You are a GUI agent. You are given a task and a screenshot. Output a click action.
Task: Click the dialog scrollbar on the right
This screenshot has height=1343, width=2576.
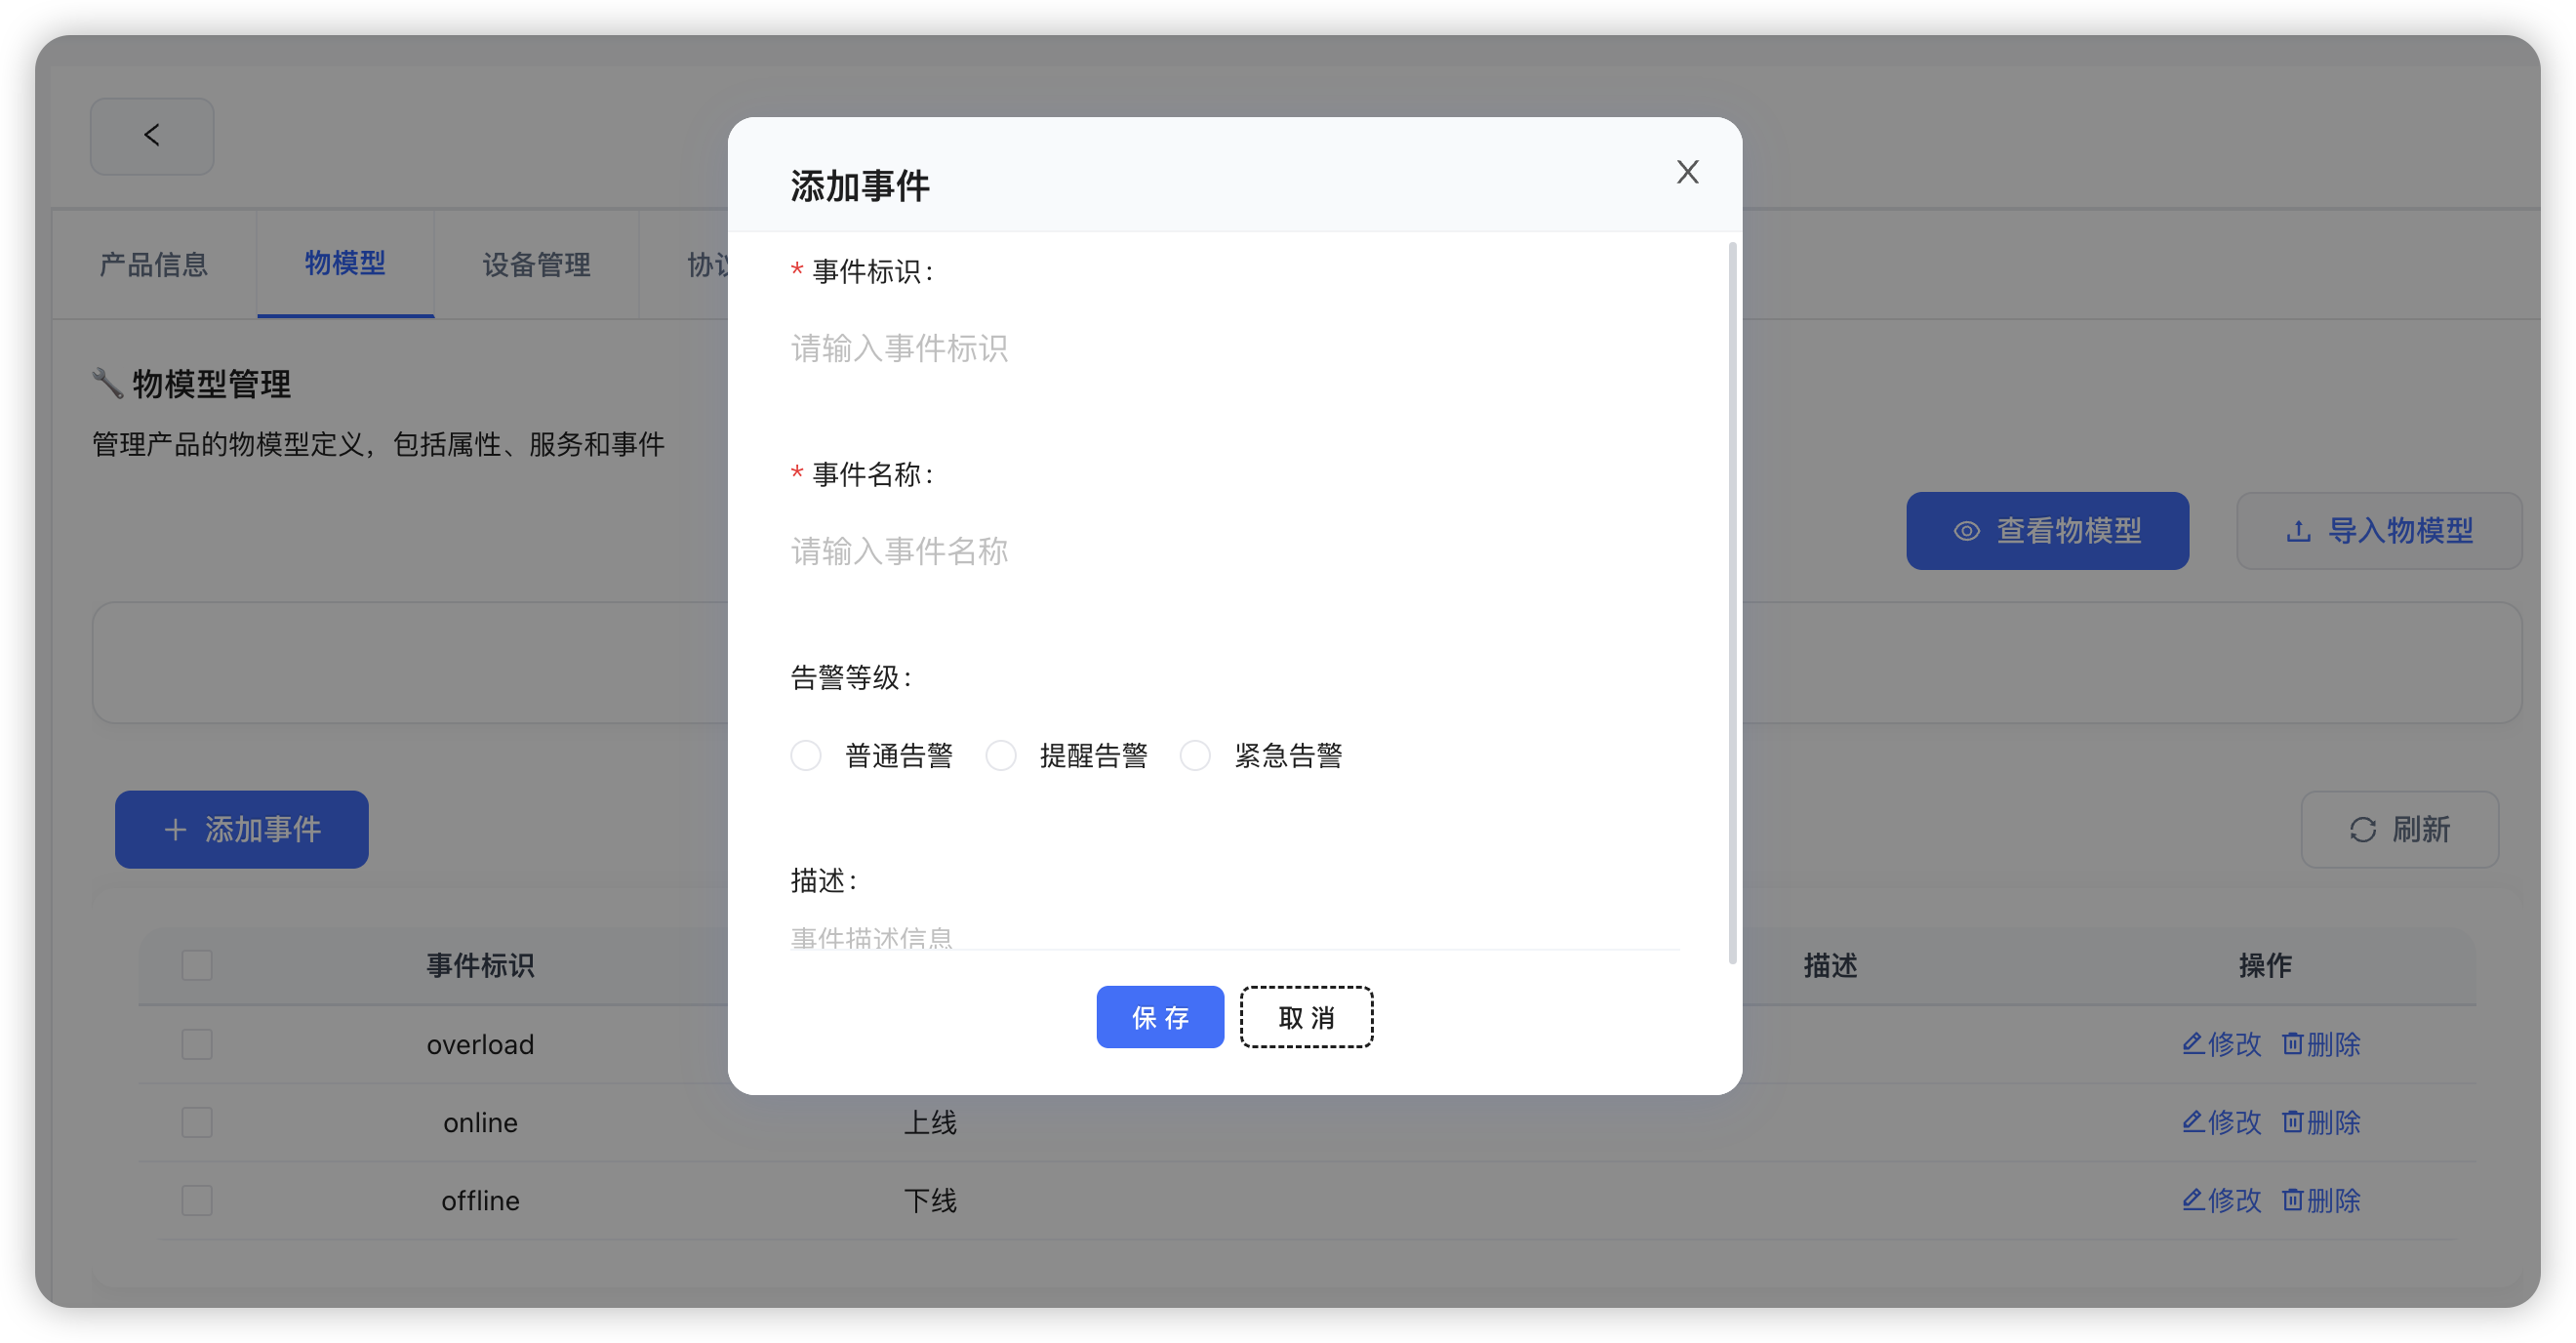1731,600
